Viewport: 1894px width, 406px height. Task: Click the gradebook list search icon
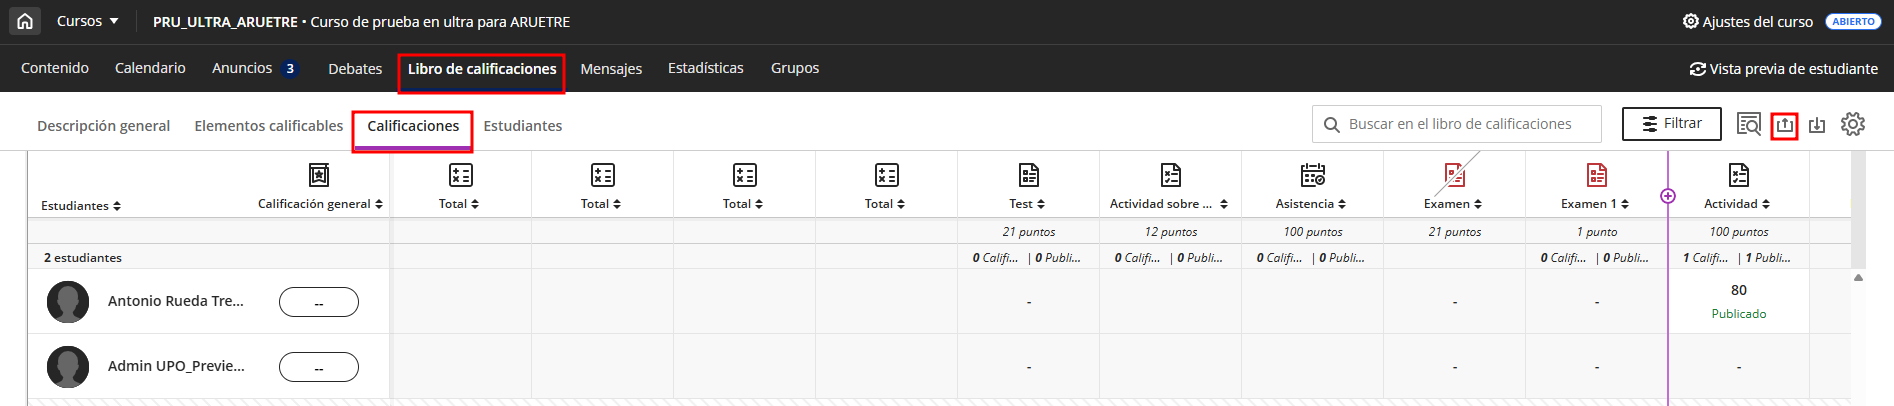[x=1748, y=125]
